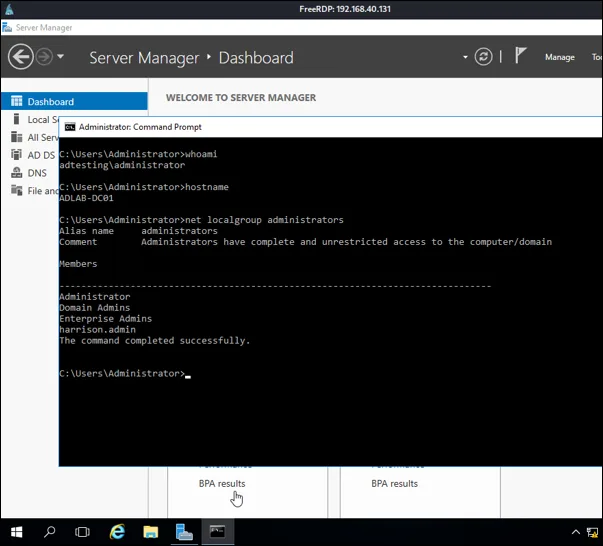Click the Dashboard breadcrumb text
Screen dimensions: 603x546
click(256, 58)
